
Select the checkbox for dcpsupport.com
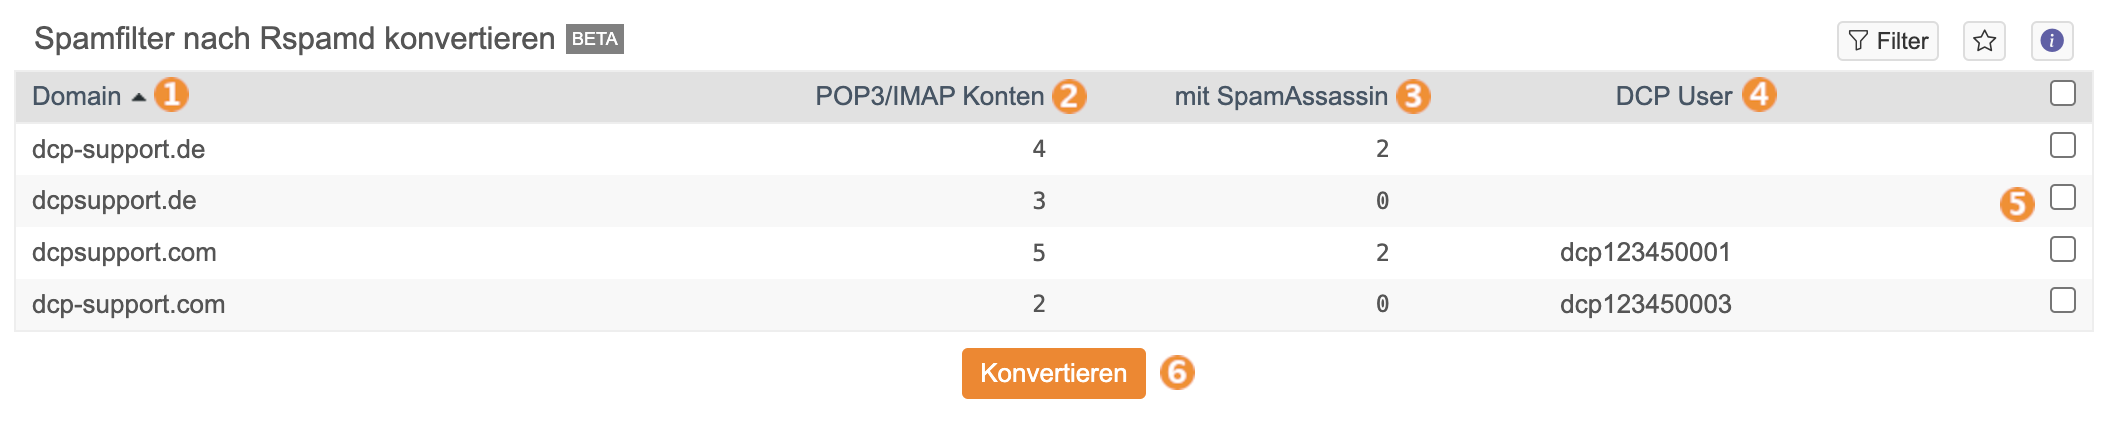(2062, 249)
